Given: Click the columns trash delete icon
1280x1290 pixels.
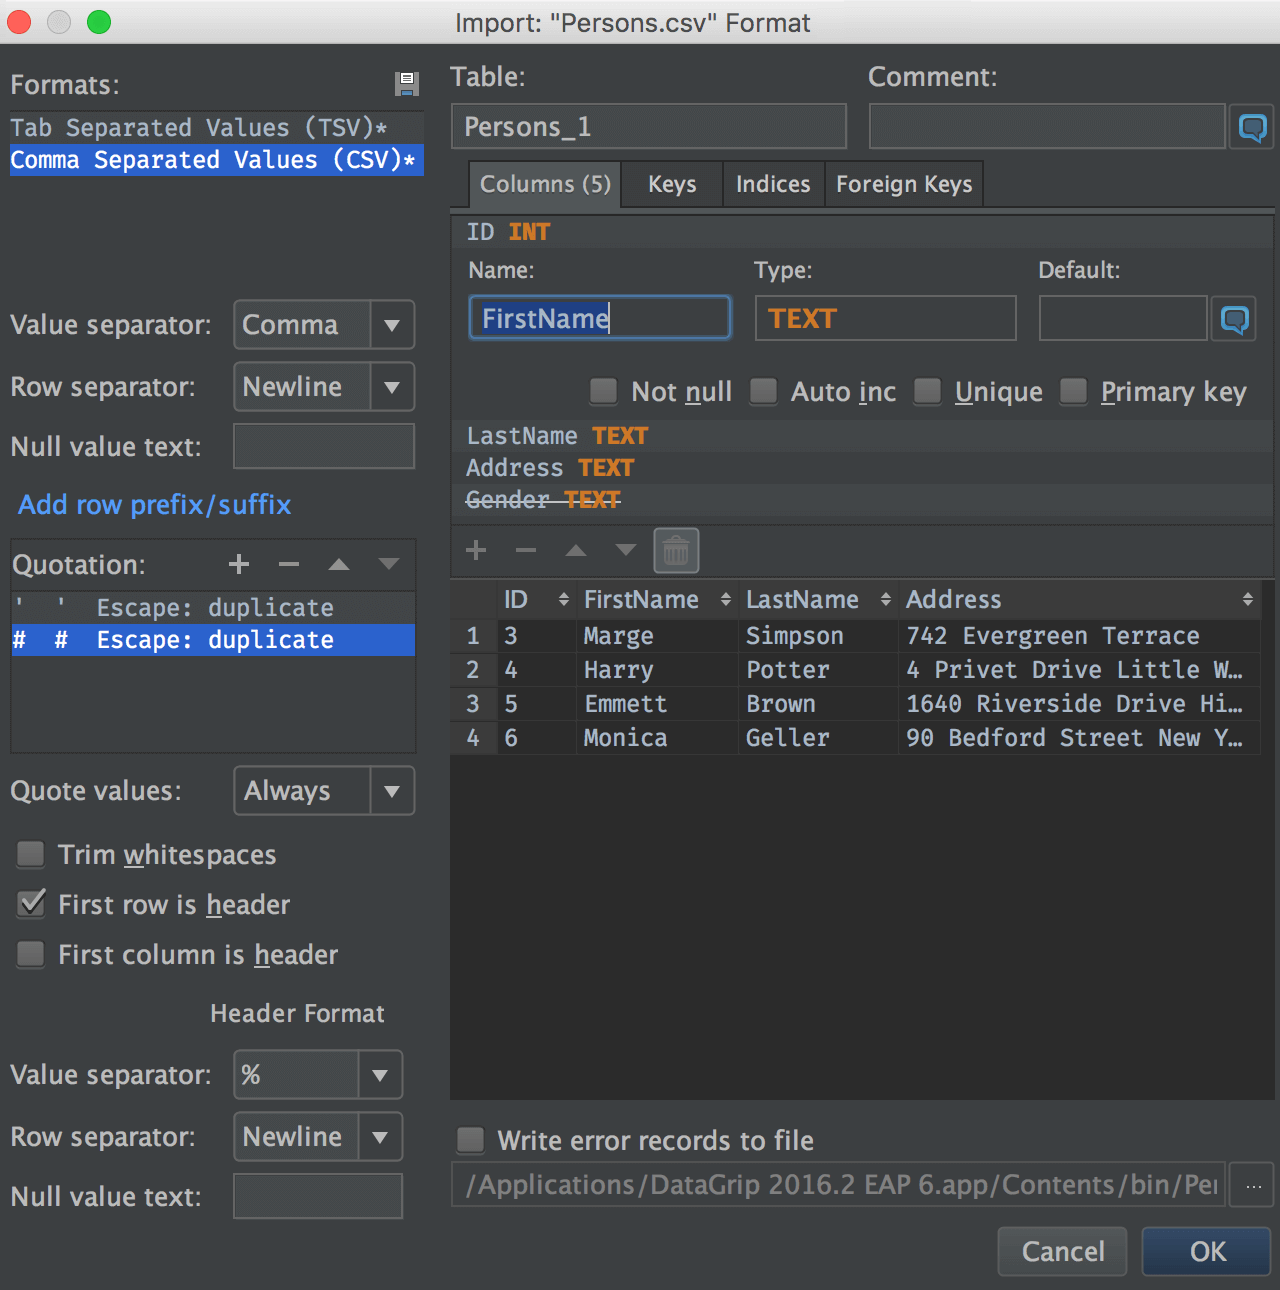Looking at the screenshot, I should [x=676, y=550].
